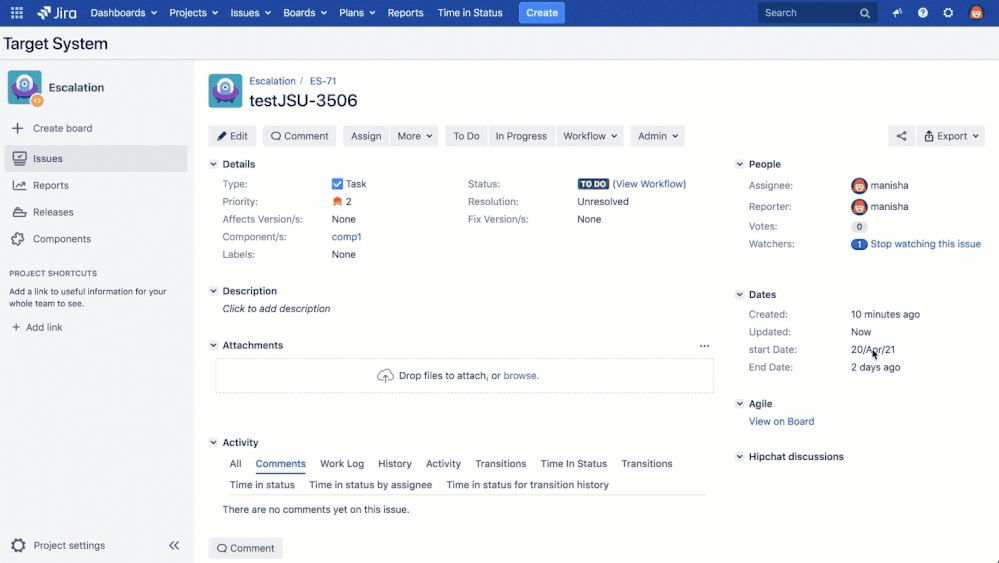Open Time in status by assignee tab
Viewport: 999px width, 563px height.
[371, 485]
